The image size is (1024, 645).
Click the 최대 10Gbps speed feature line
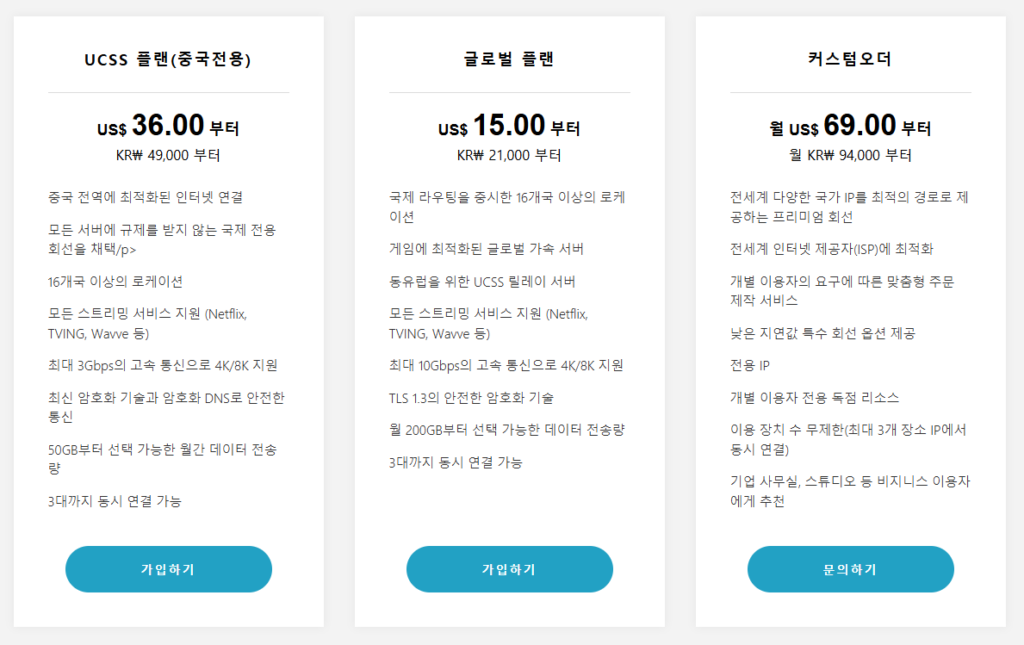tap(506, 366)
